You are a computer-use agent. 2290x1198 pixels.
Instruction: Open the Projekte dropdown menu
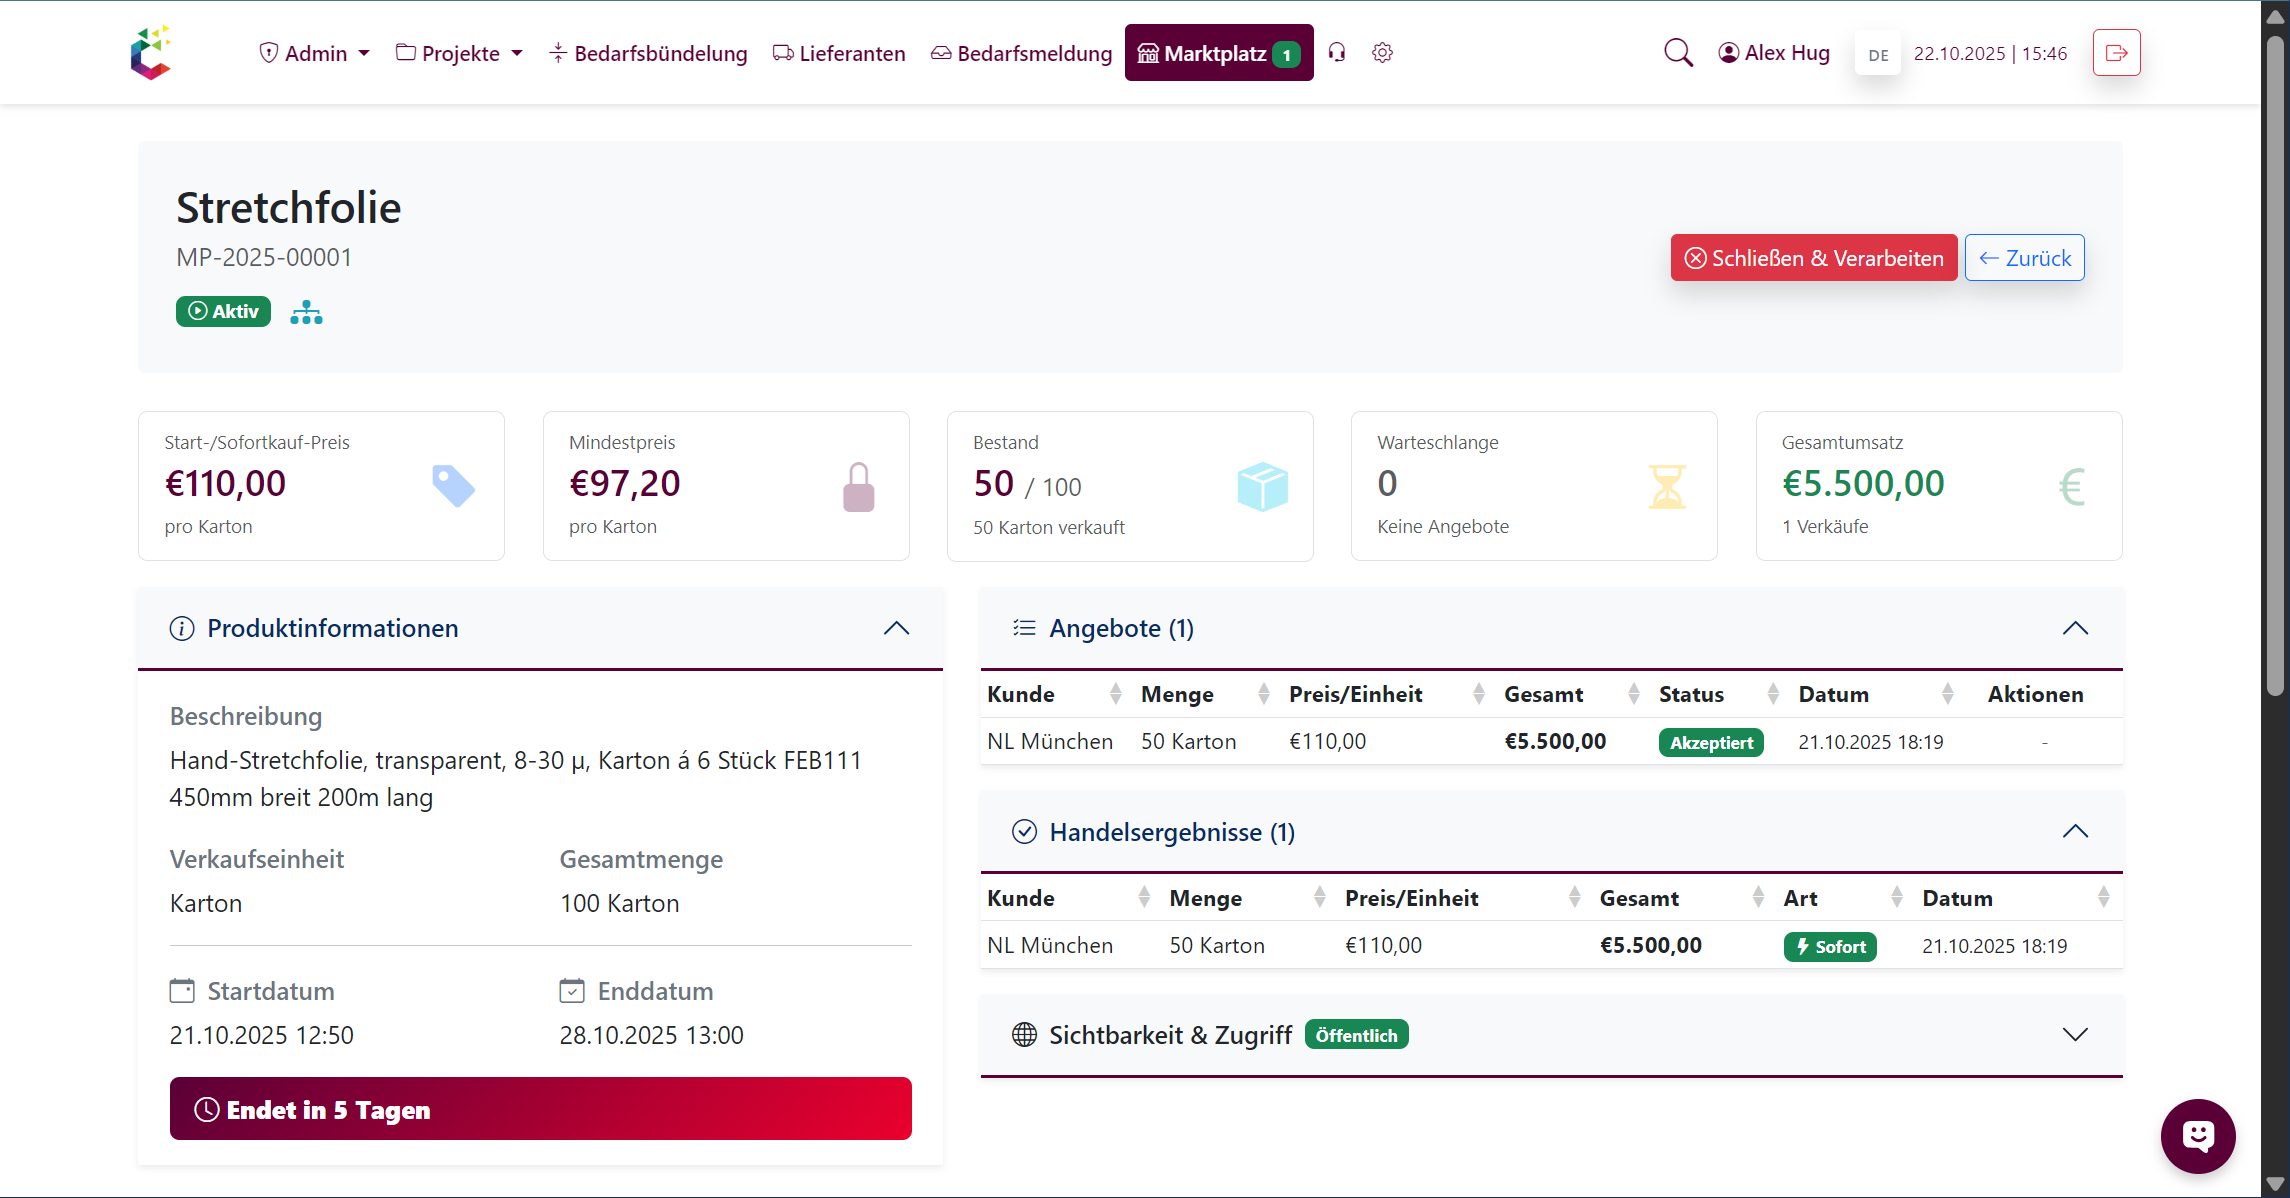pyautogui.click(x=458, y=53)
